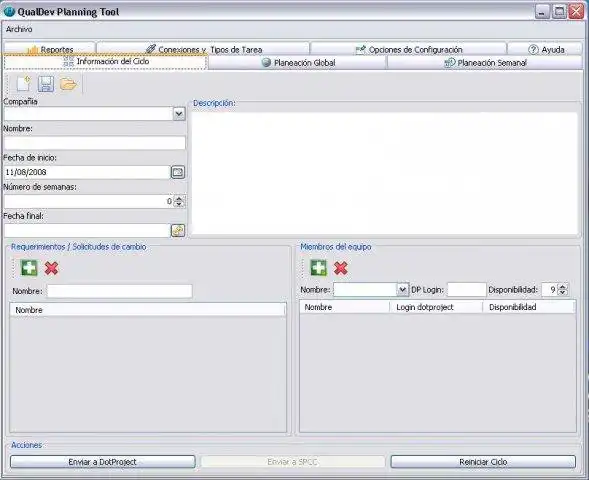Click into the cycle Nombre input field
589x480 pixels.
pyautogui.click(x=95, y=143)
